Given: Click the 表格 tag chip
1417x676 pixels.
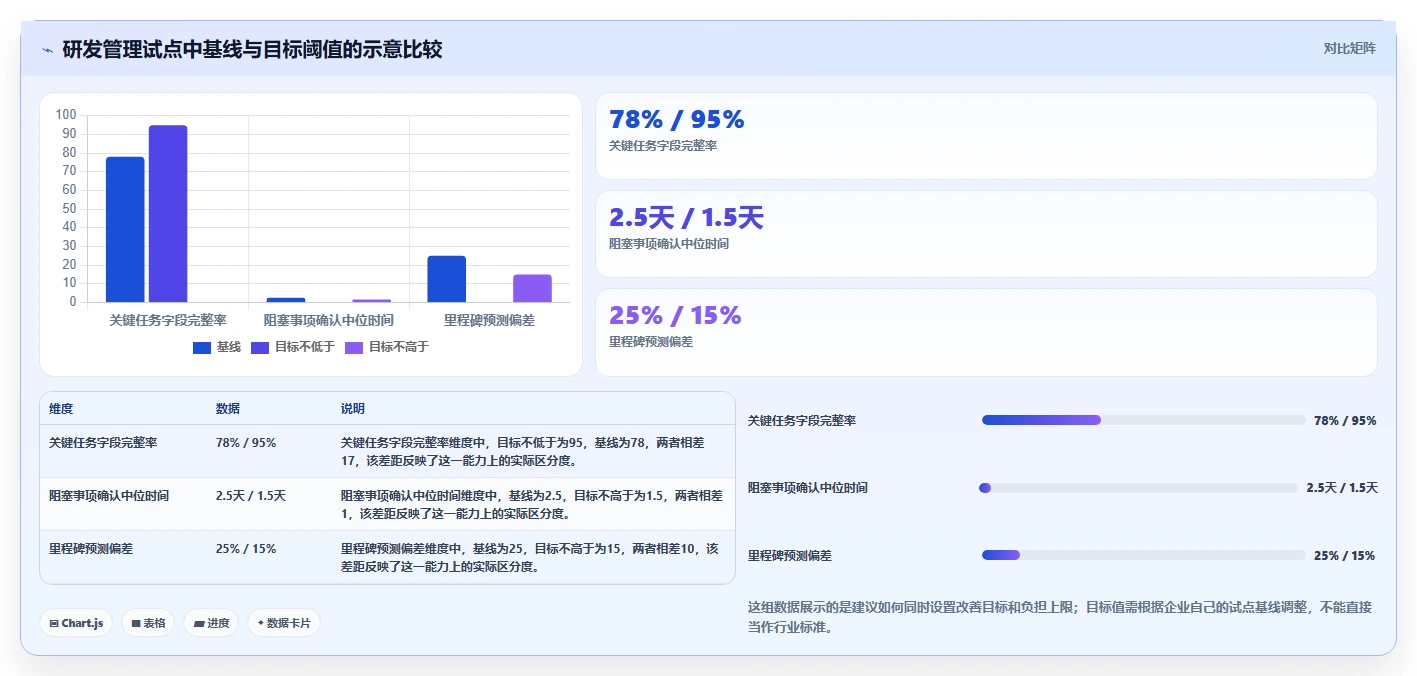Looking at the screenshot, I should point(148,623).
